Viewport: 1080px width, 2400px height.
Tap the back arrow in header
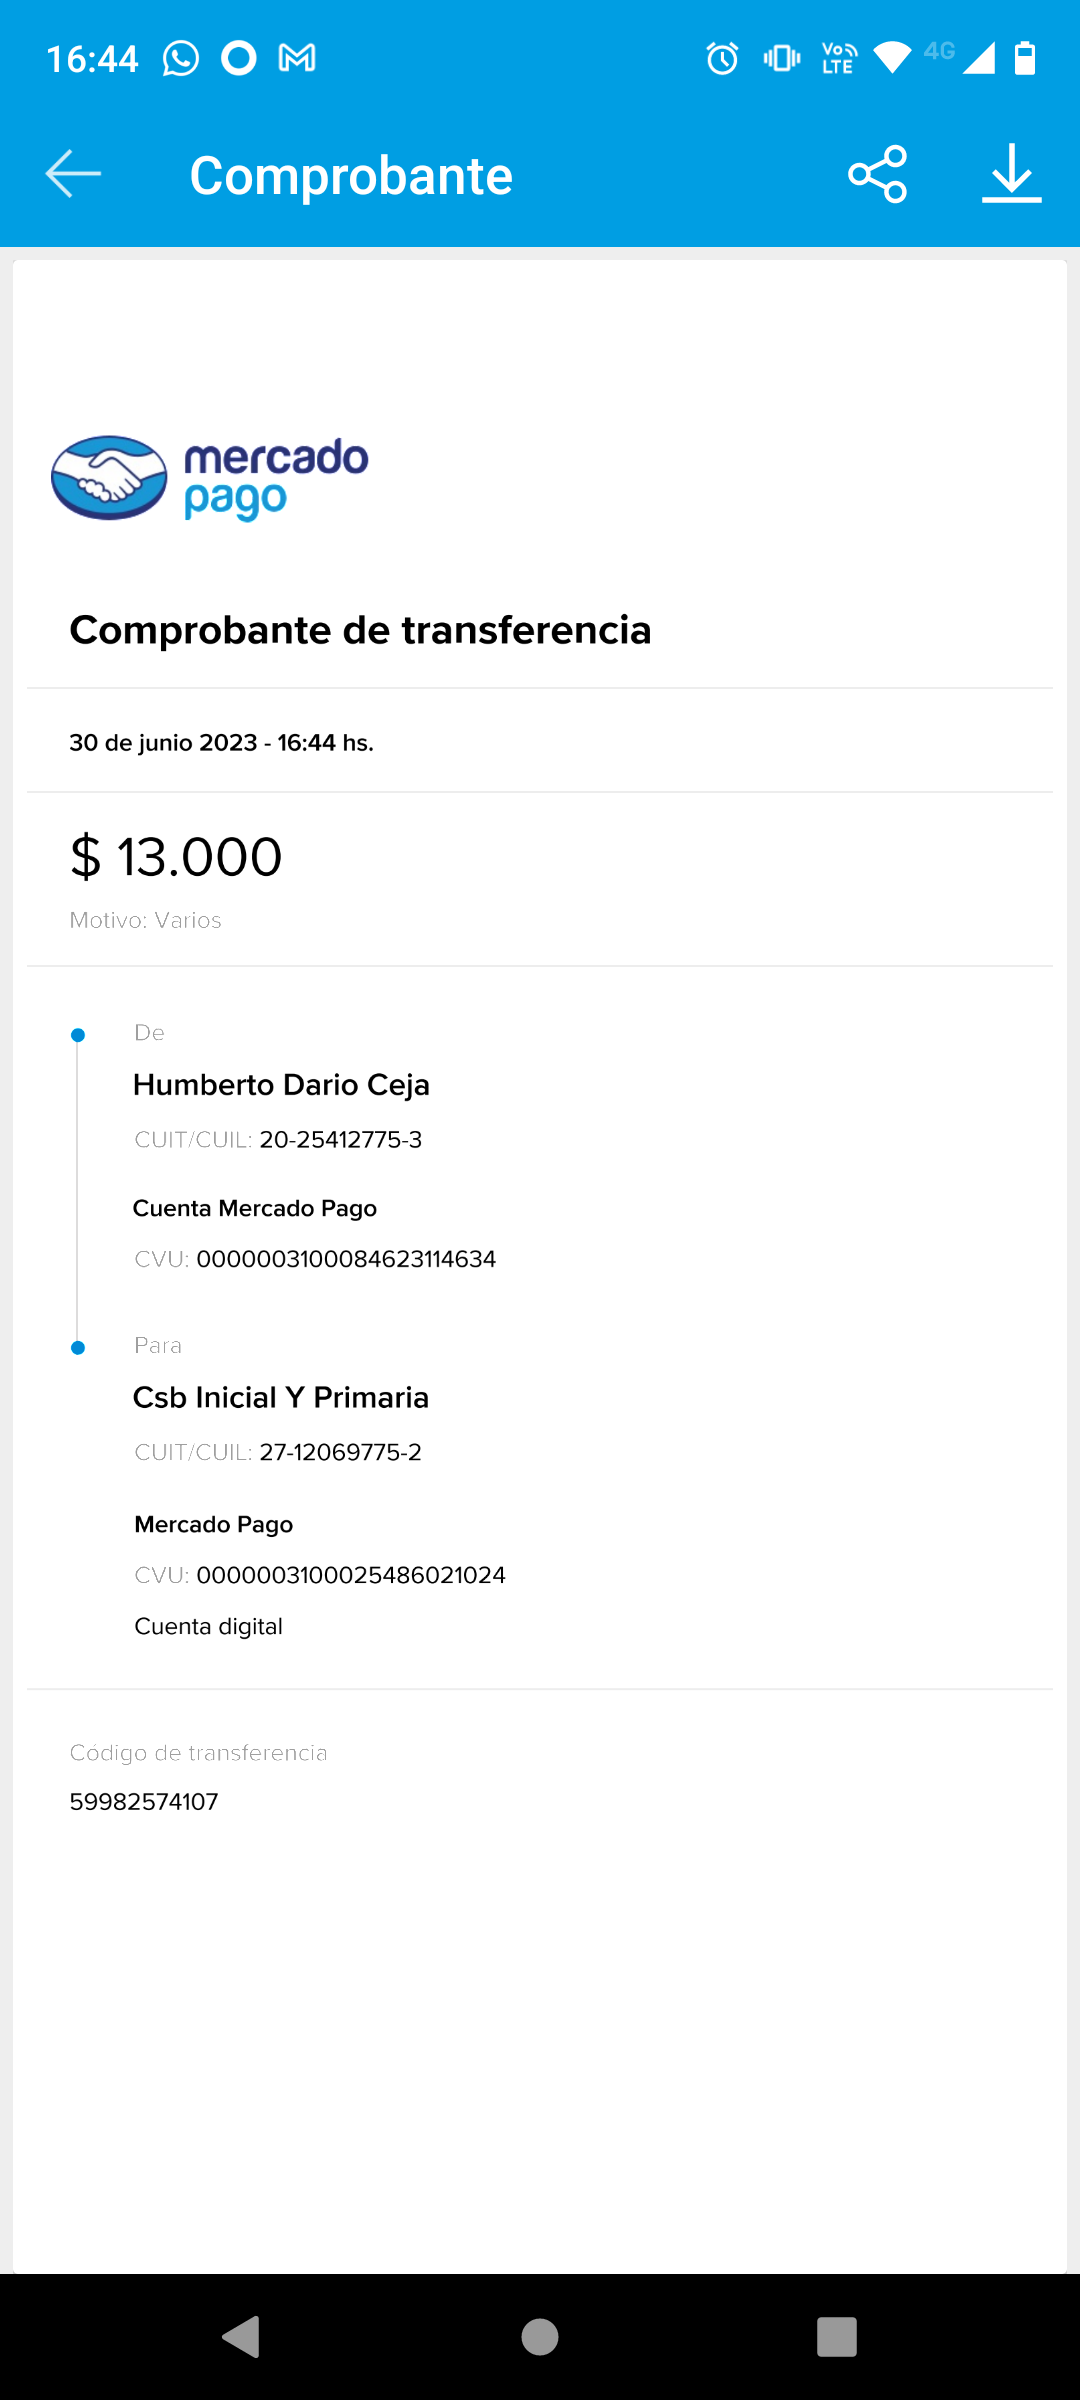click(x=73, y=174)
